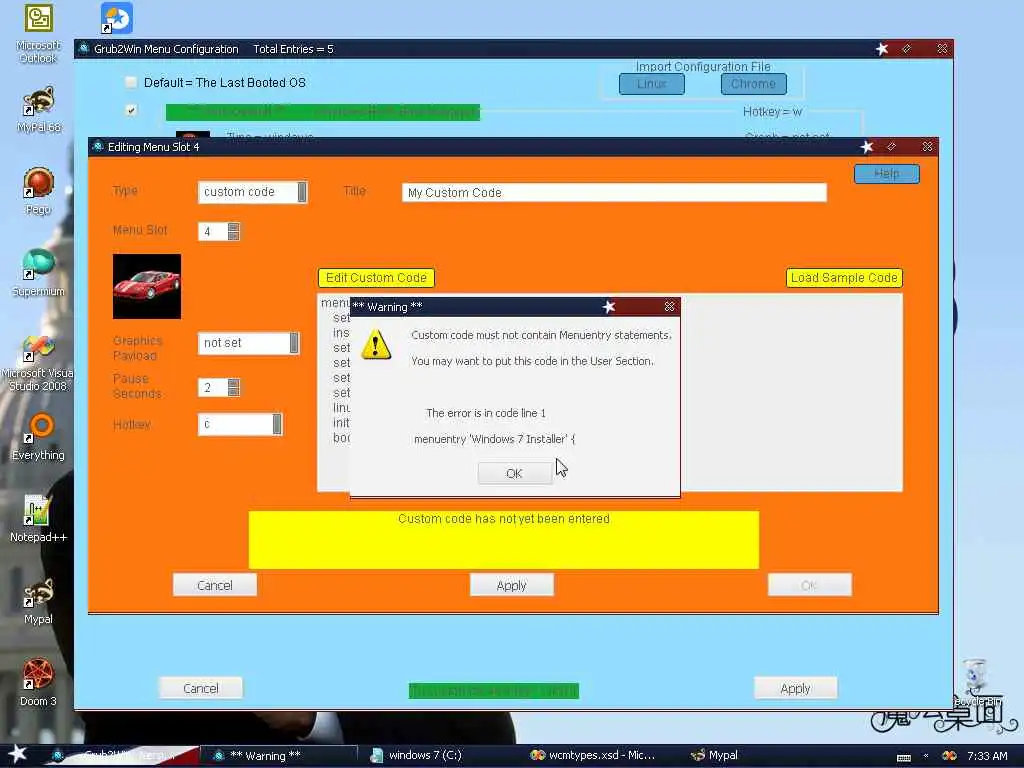Screen dimensions: 1024x768
Task: Open the star start button on the taskbar
Action: [17, 754]
